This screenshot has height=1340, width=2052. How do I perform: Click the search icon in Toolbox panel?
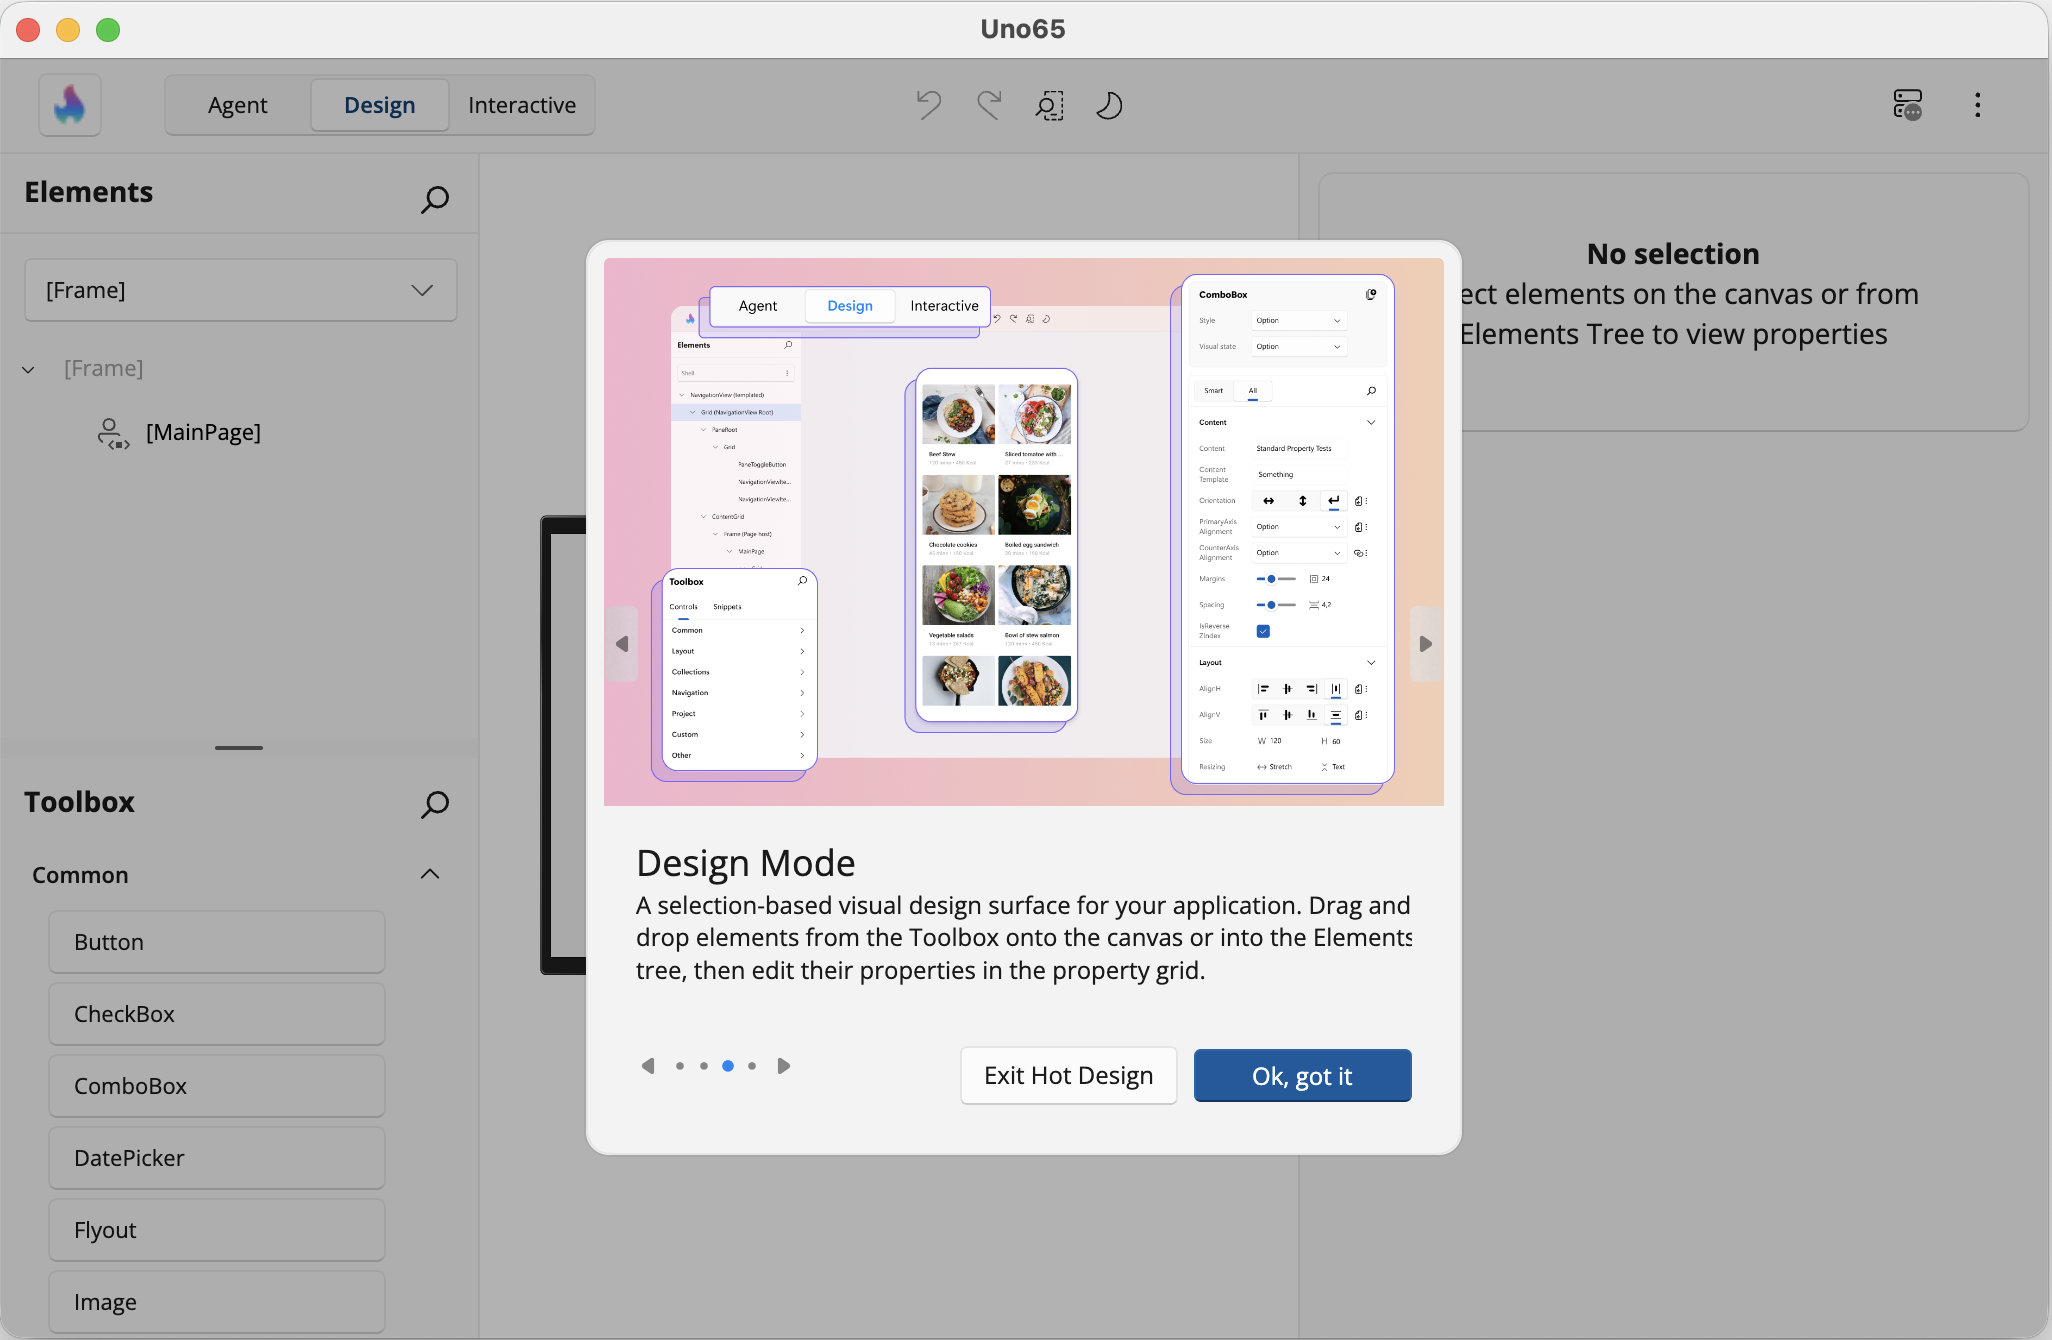[x=435, y=804]
